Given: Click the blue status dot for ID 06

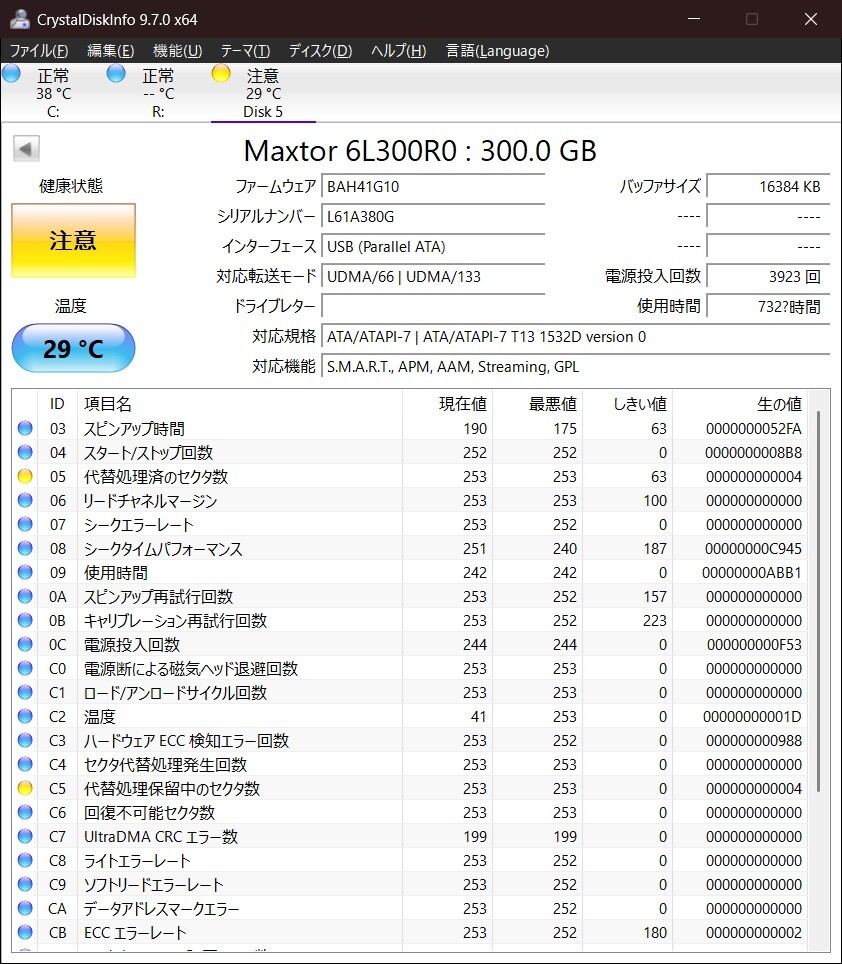Looking at the screenshot, I should [x=25, y=500].
